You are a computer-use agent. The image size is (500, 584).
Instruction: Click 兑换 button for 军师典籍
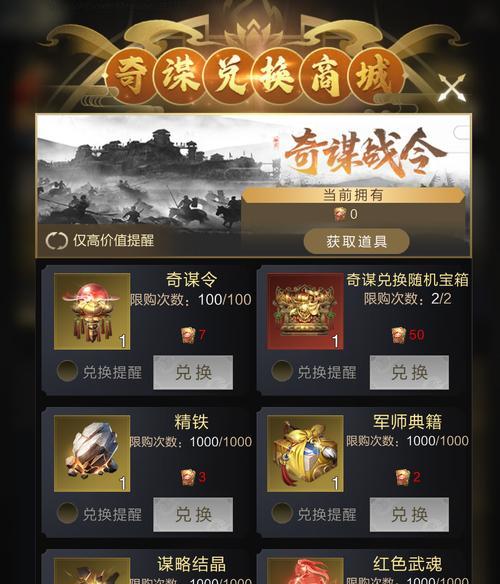tap(409, 515)
